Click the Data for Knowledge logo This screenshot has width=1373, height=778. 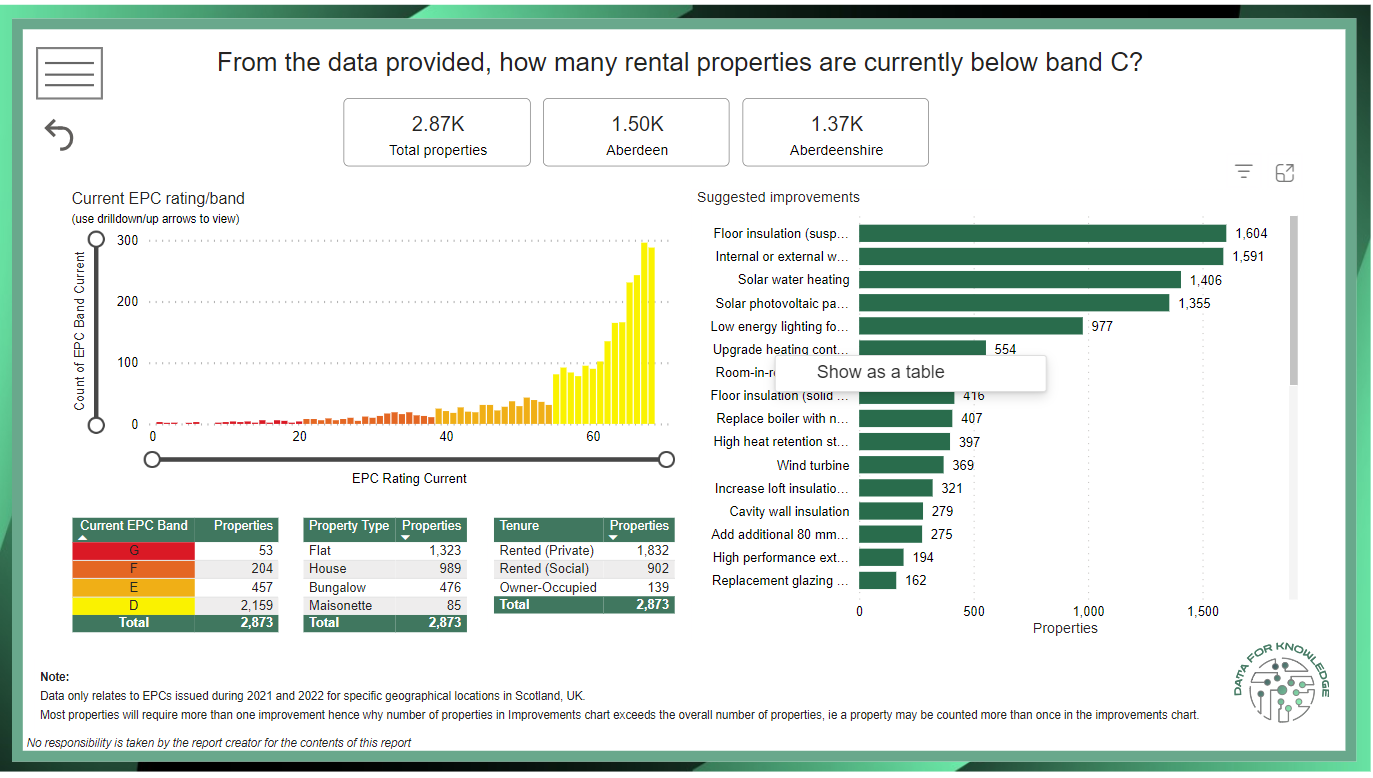1281,687
